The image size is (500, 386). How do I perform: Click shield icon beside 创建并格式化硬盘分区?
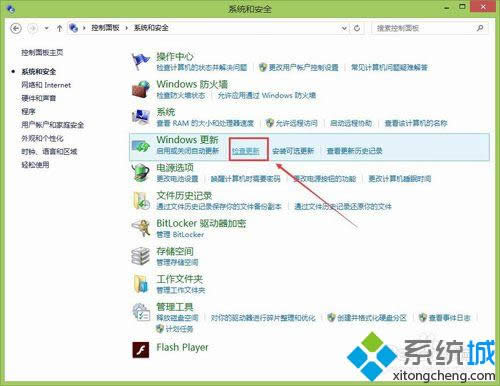click(x=331, y=317)
